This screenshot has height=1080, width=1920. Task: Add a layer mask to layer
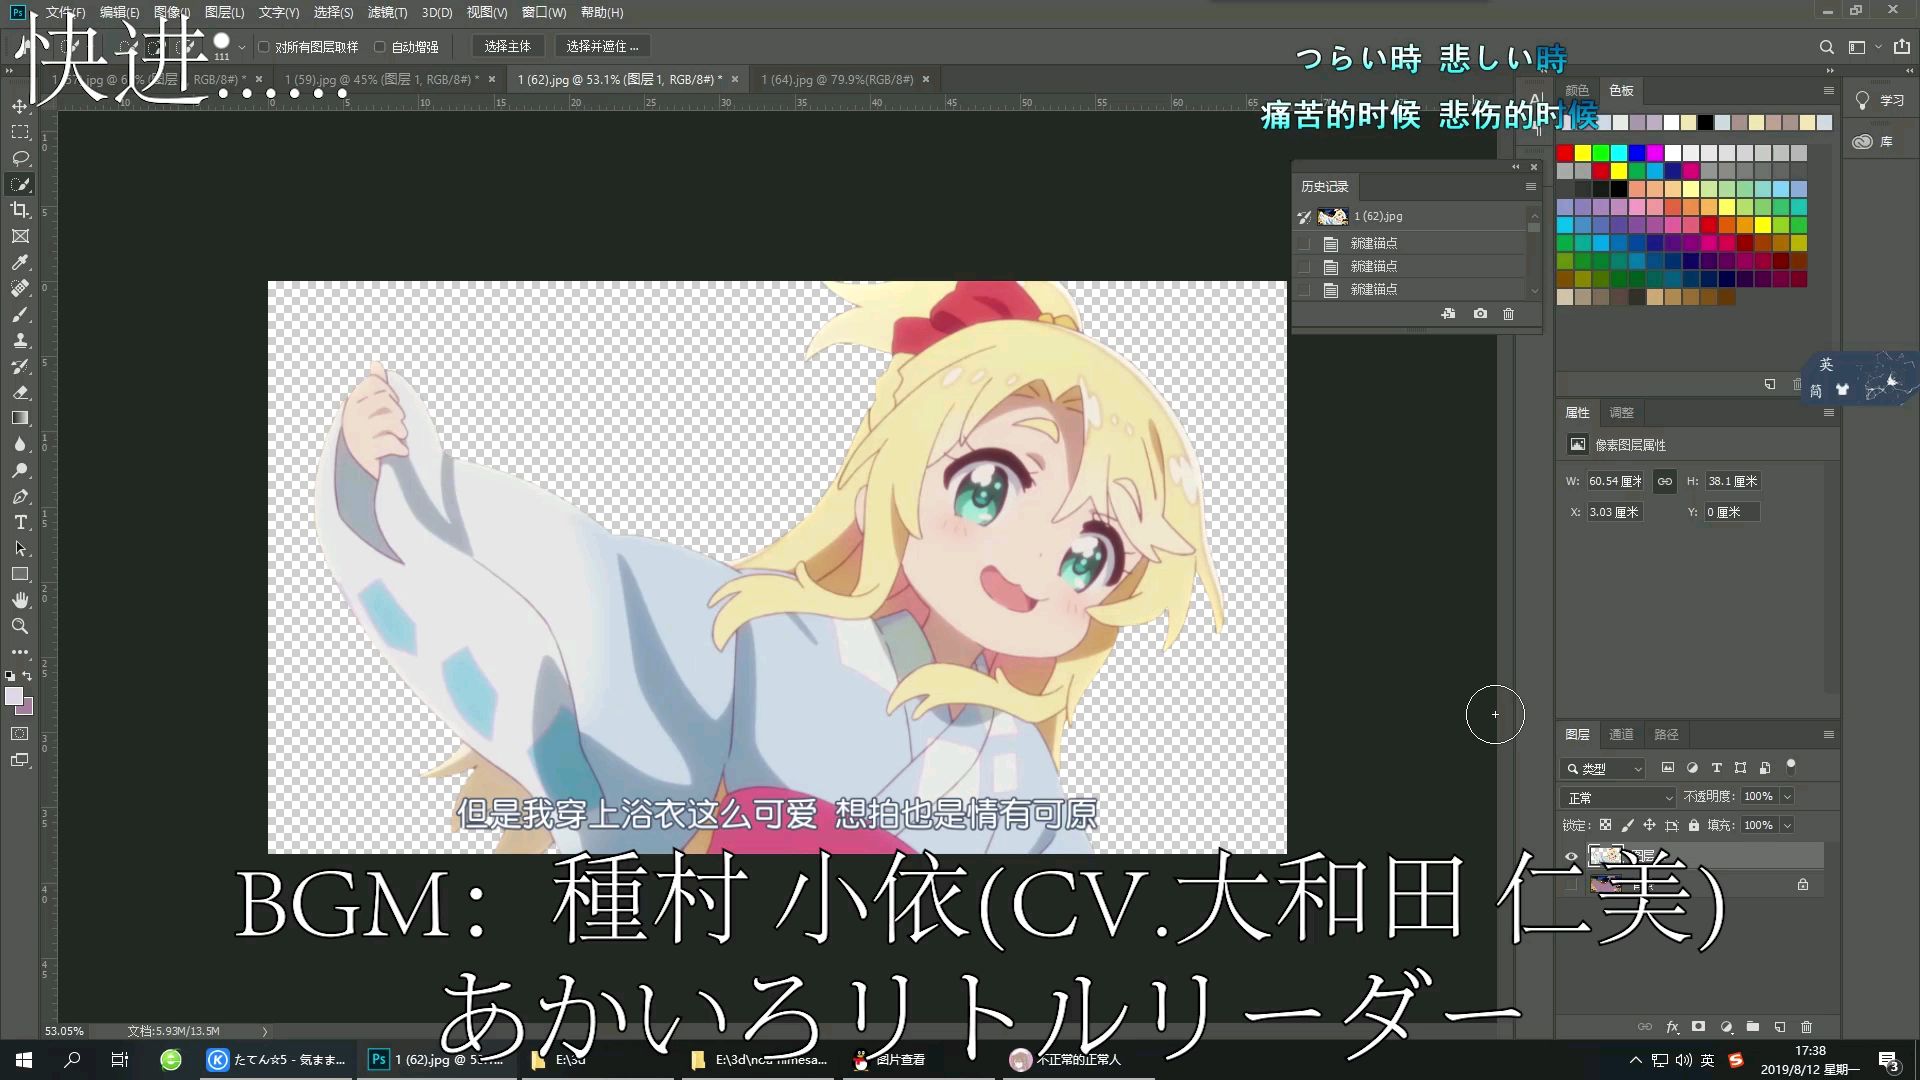(x=1698, y=1027)
